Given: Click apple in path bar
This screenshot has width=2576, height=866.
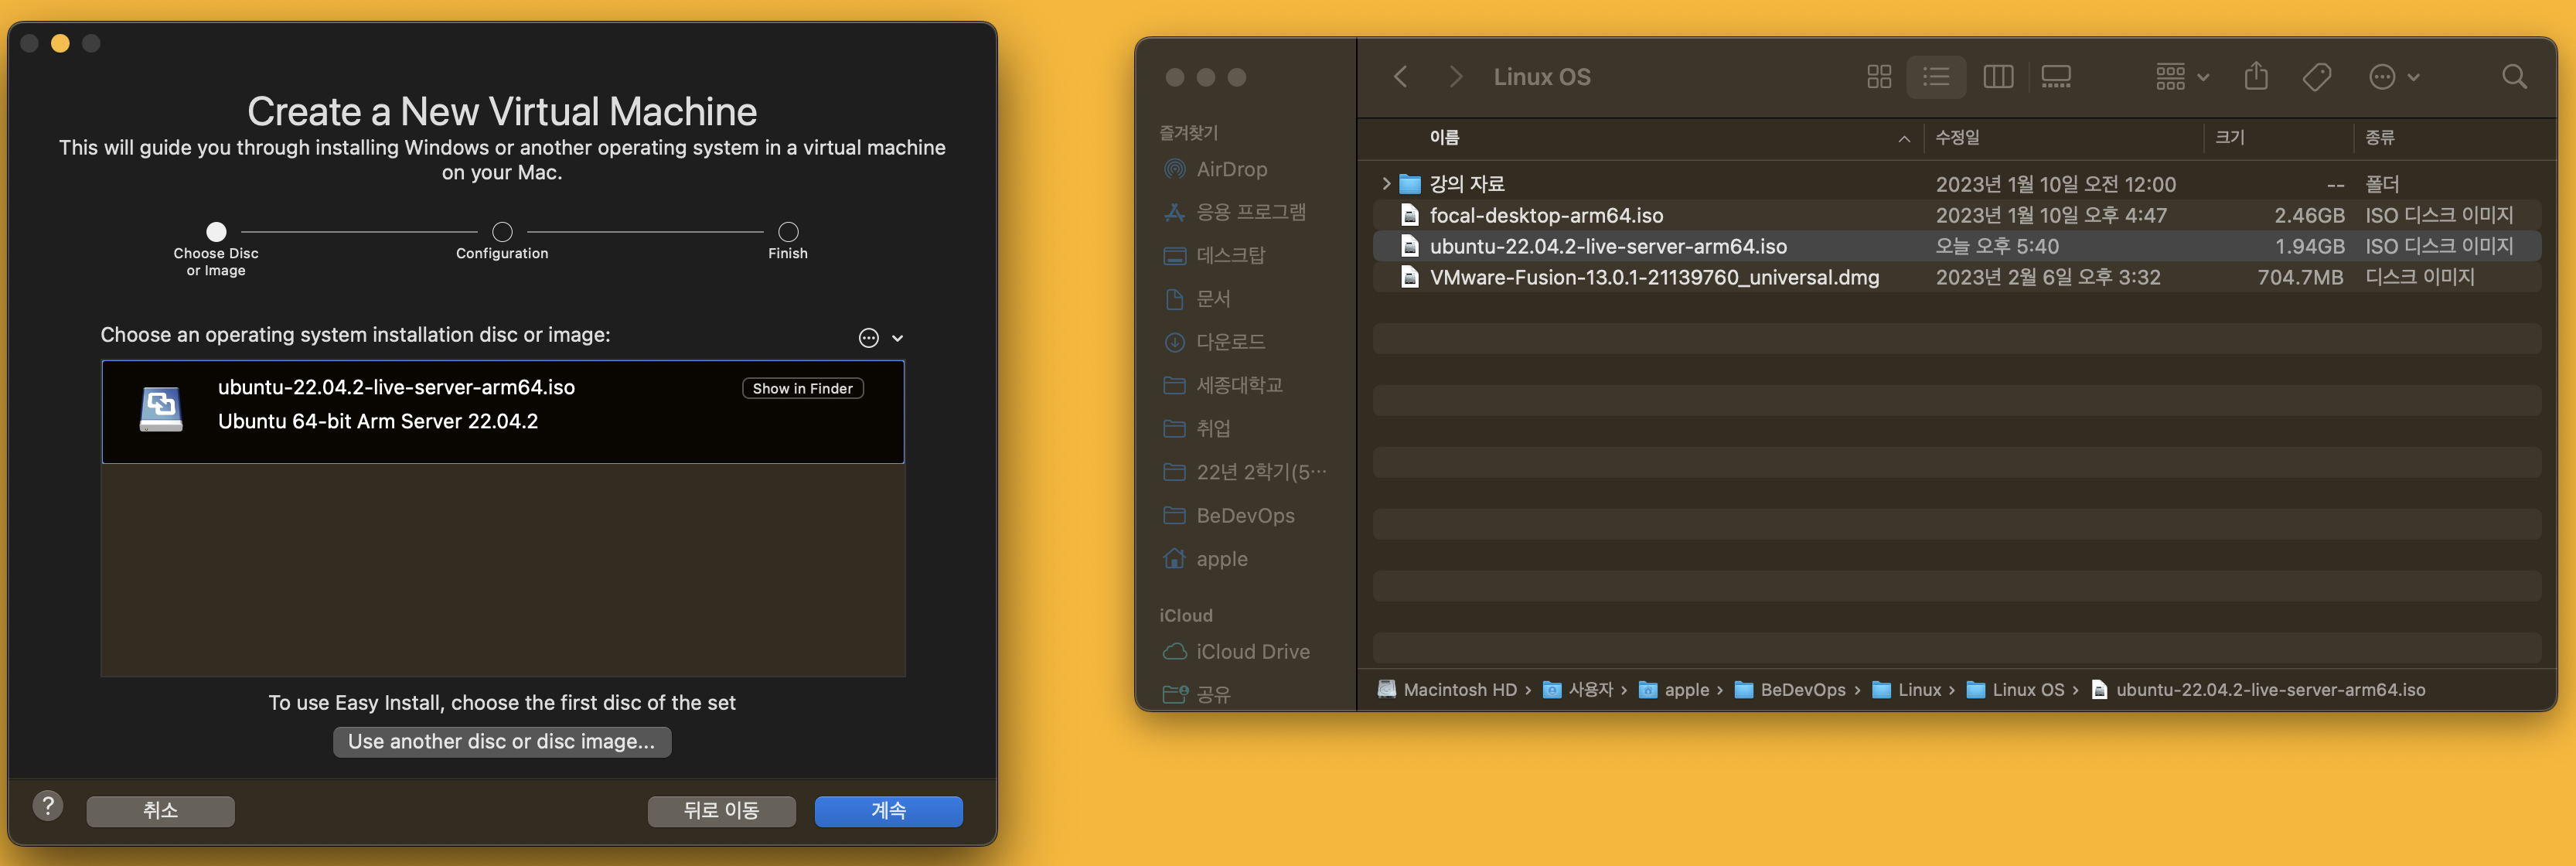Looking at the screenshot, I should pos(1674,690).
